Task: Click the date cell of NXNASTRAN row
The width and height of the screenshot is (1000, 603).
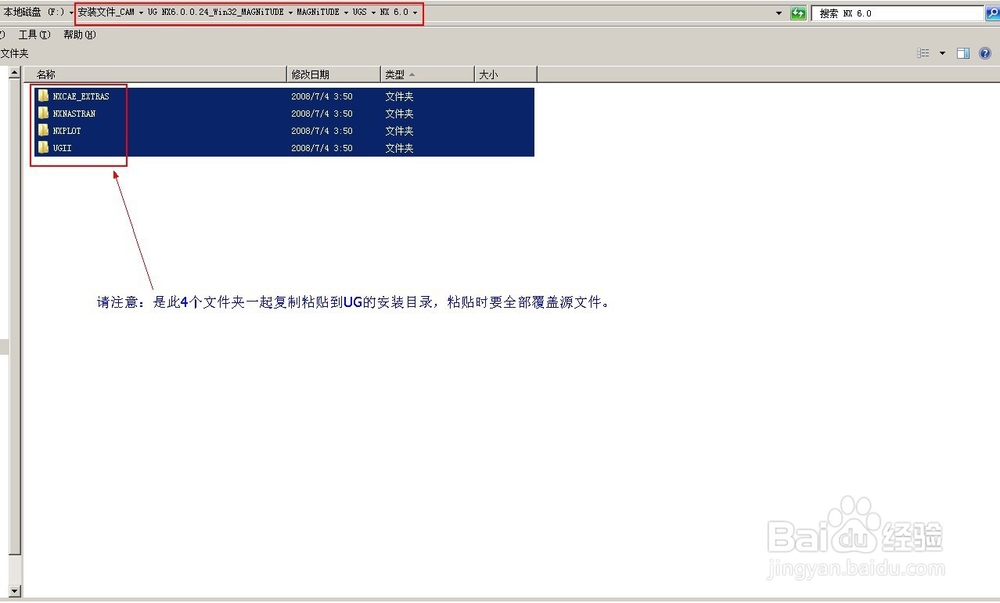Action: point(322,113)
